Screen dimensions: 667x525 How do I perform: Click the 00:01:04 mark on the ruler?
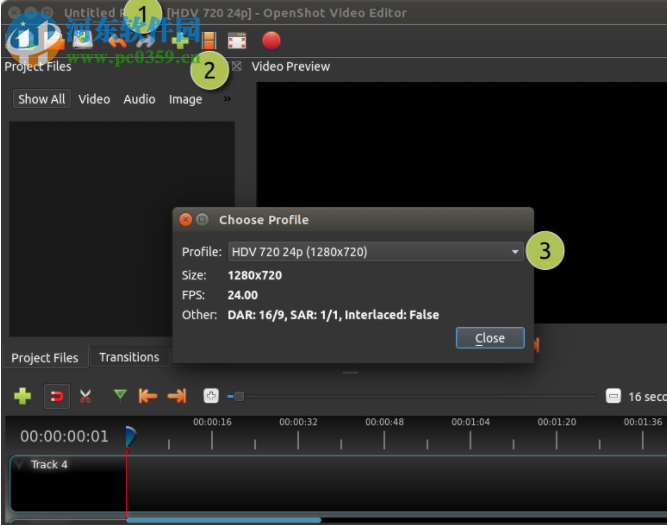point(470,422)
